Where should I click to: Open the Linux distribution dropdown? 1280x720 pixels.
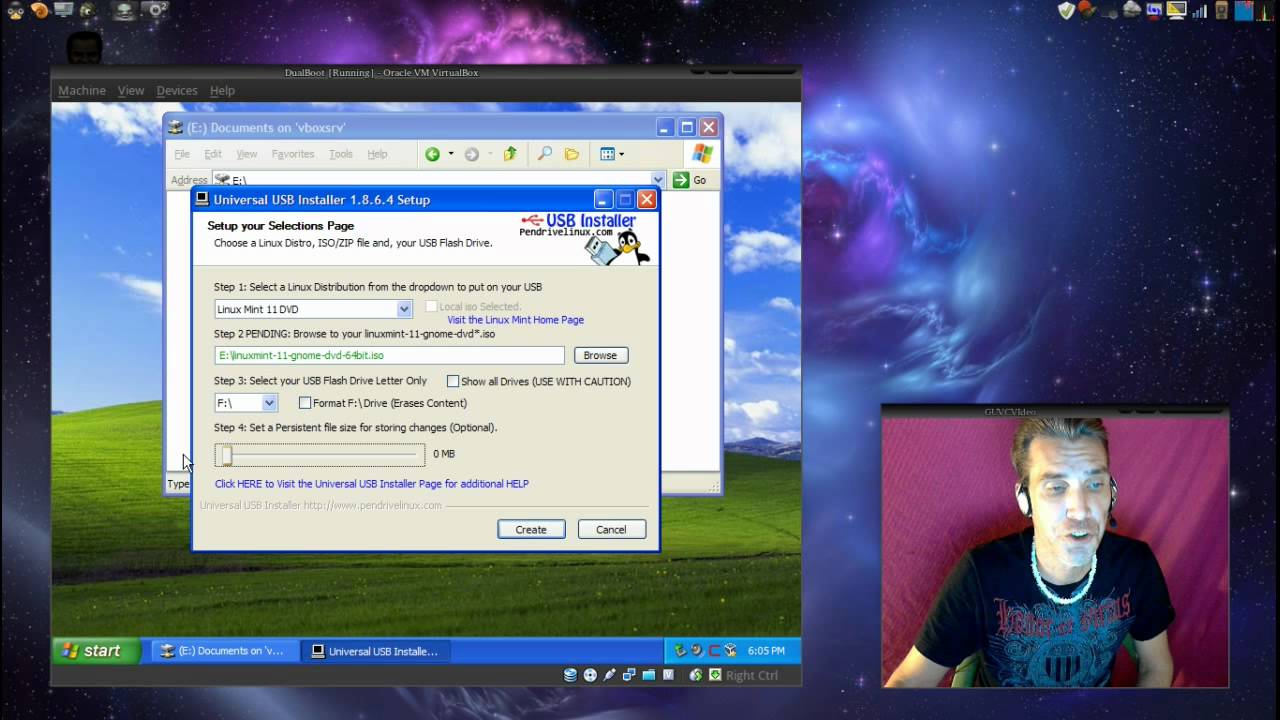(404, 309)
